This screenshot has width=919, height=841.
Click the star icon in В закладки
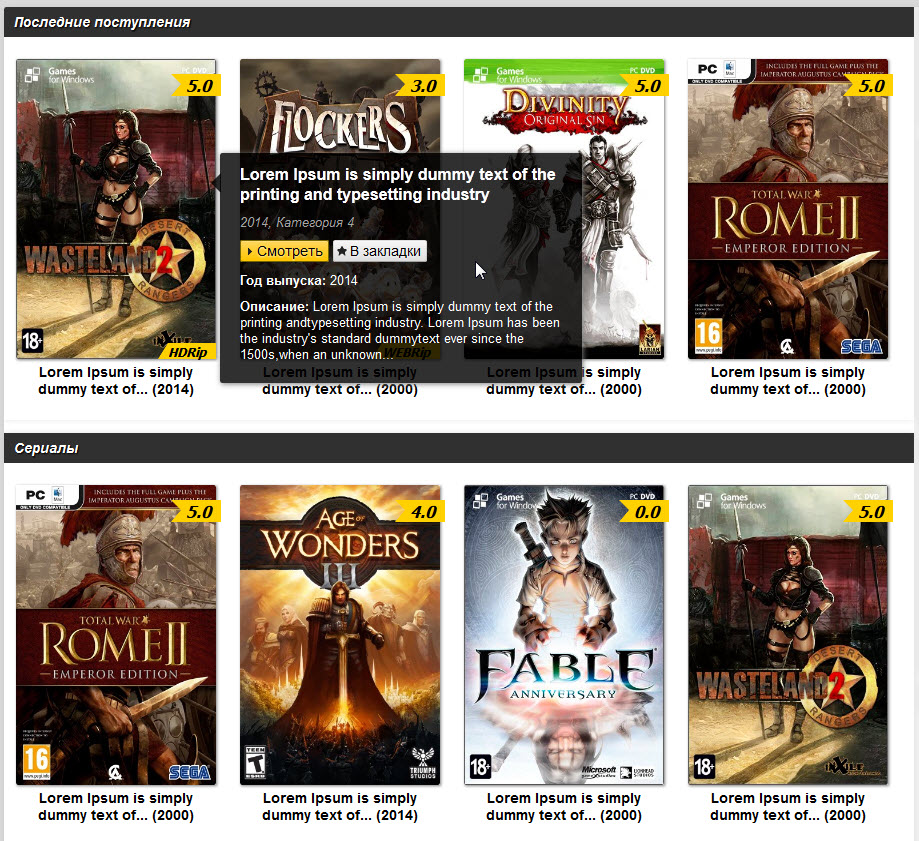[x=342, y=251]
